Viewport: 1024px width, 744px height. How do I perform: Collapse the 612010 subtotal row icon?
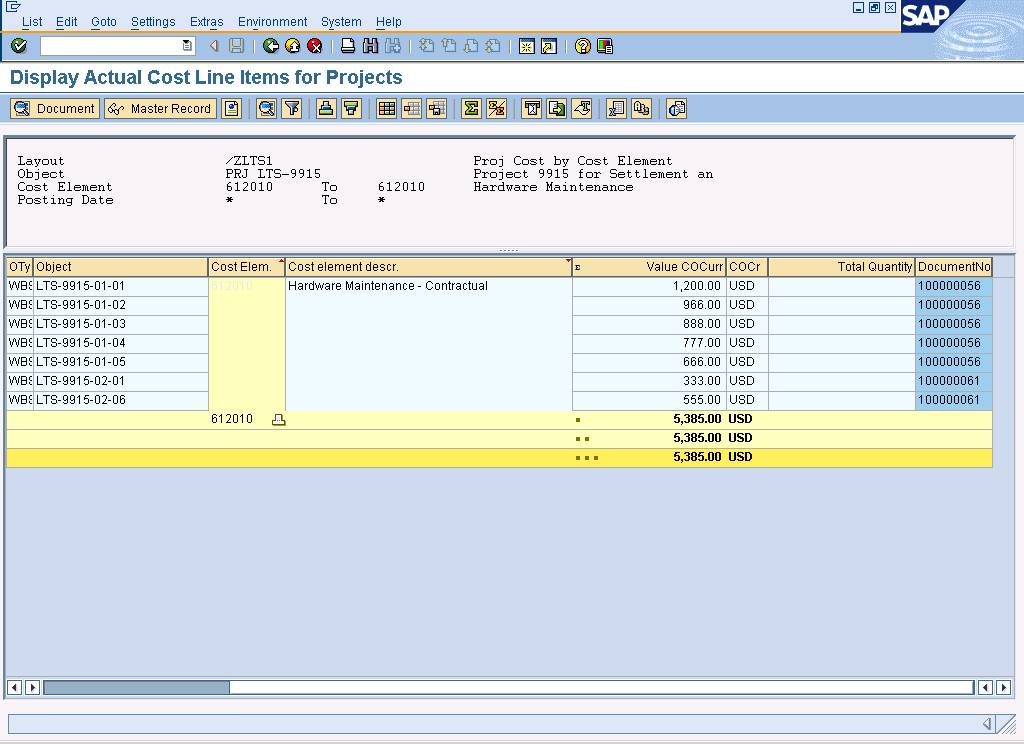278,419
